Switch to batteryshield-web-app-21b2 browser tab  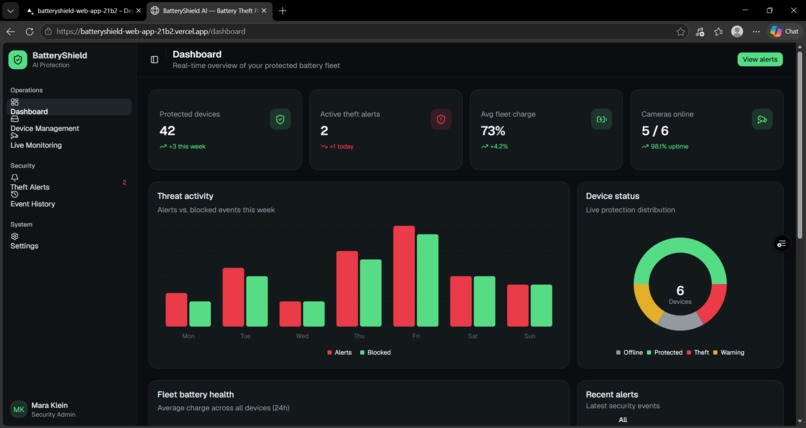pos(82,11)
